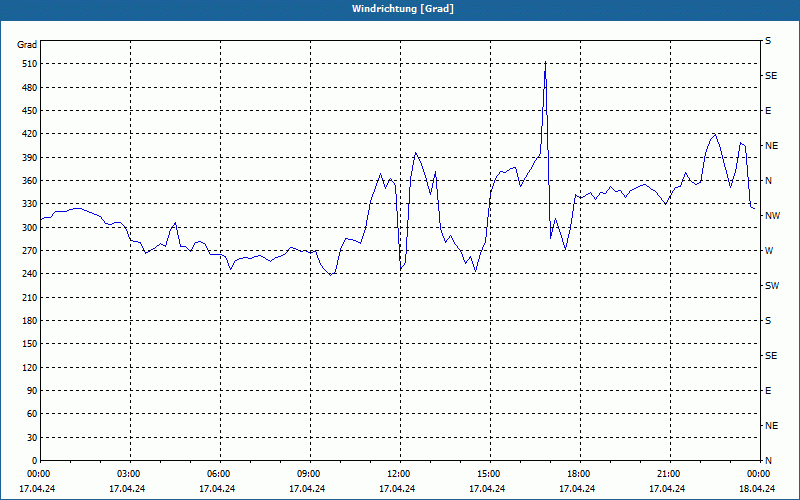Click the 450 tick label on the degree axis
The width and height of the screenshot is (800, 500).
pyautogui.click(x=30, y=111)
